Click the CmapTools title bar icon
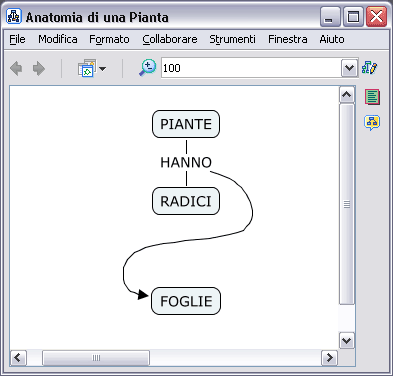The height and width of the screenshot is (376, 393). [14, 16]
